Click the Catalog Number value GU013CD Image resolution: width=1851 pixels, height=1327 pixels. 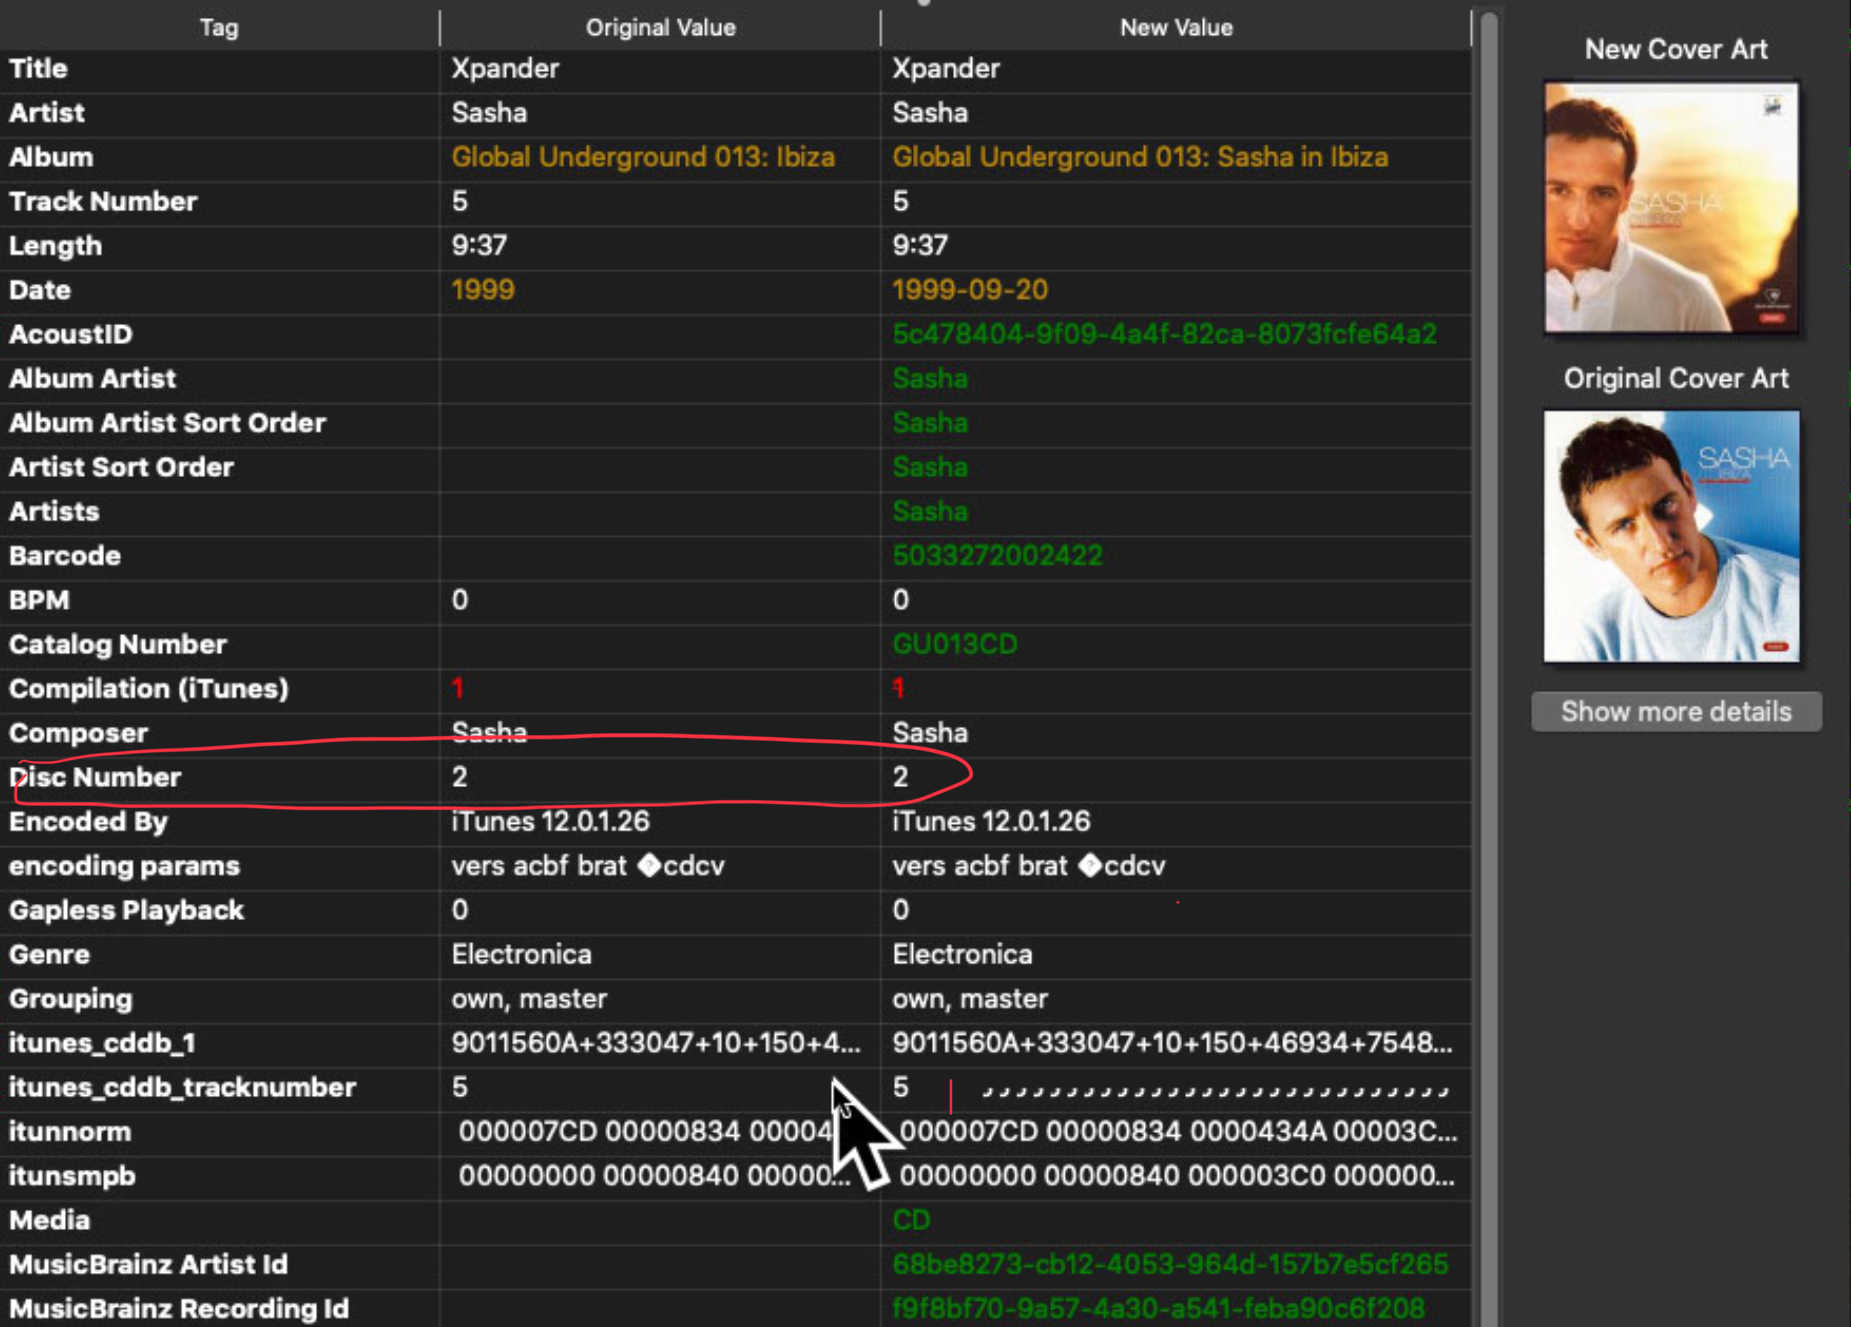point(954,644)
